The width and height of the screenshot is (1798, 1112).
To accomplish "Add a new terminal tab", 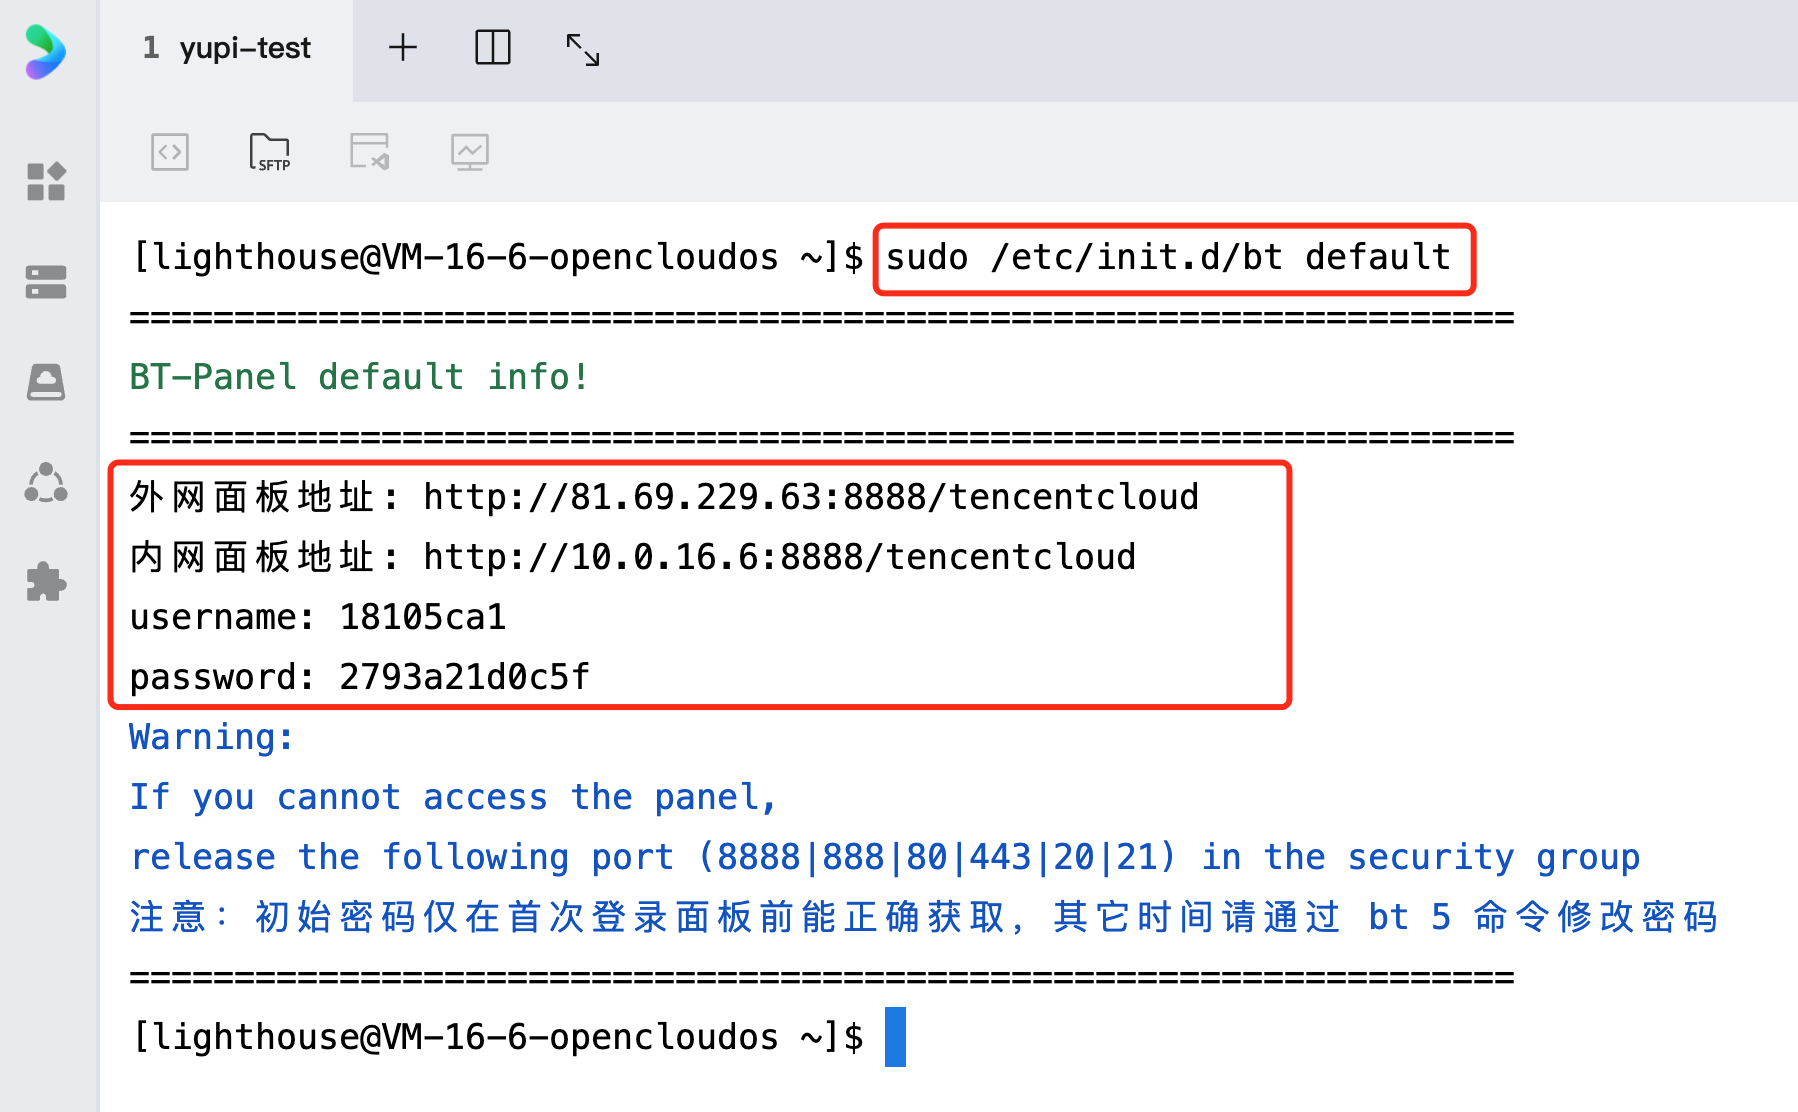I will 402,48.
